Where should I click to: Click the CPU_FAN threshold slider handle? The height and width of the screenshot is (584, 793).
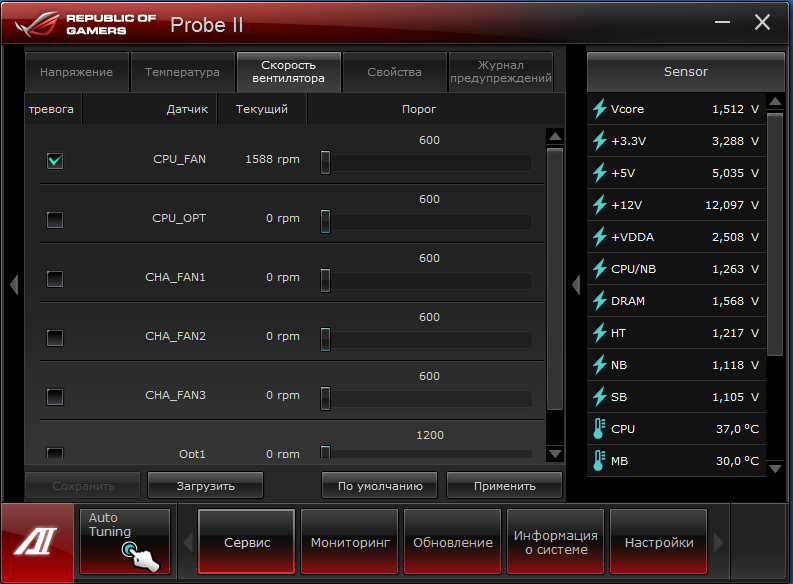pos(326,162)
